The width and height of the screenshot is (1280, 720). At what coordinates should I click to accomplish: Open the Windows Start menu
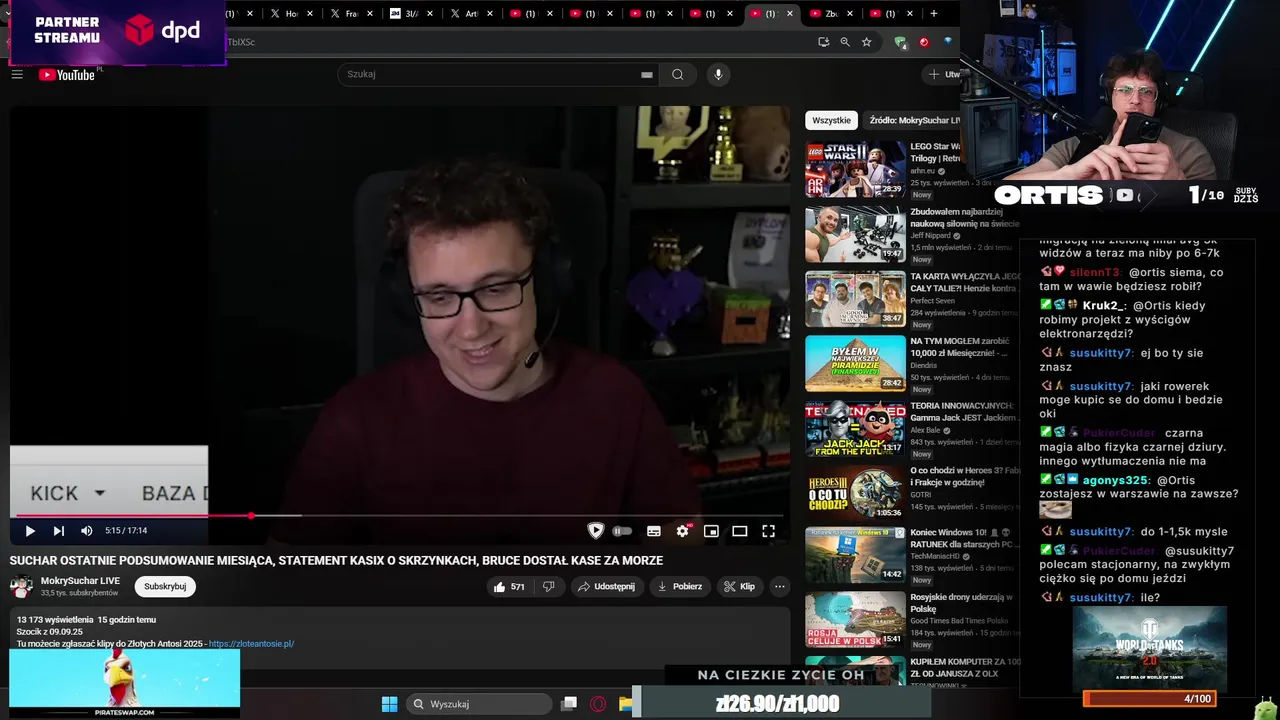[389, 704]
